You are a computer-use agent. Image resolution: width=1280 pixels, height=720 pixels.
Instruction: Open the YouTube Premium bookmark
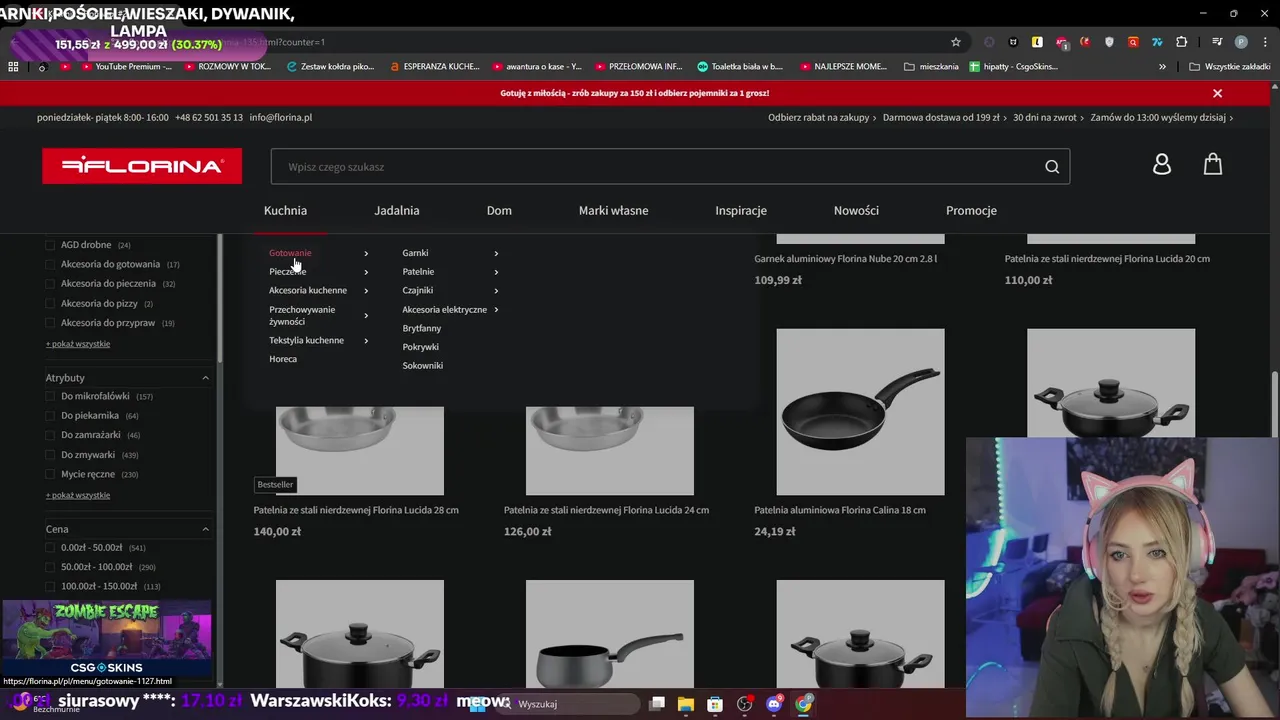[125, 67]
